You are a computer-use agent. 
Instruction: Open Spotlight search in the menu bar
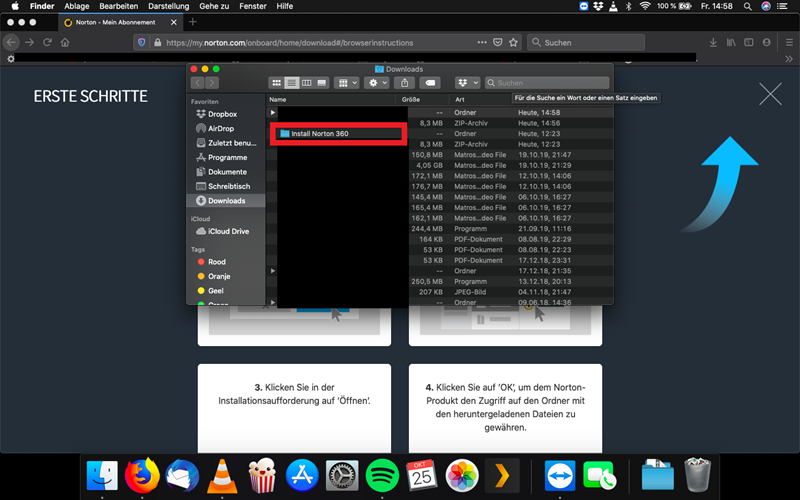pyautogui.click(x=747, y=6)
